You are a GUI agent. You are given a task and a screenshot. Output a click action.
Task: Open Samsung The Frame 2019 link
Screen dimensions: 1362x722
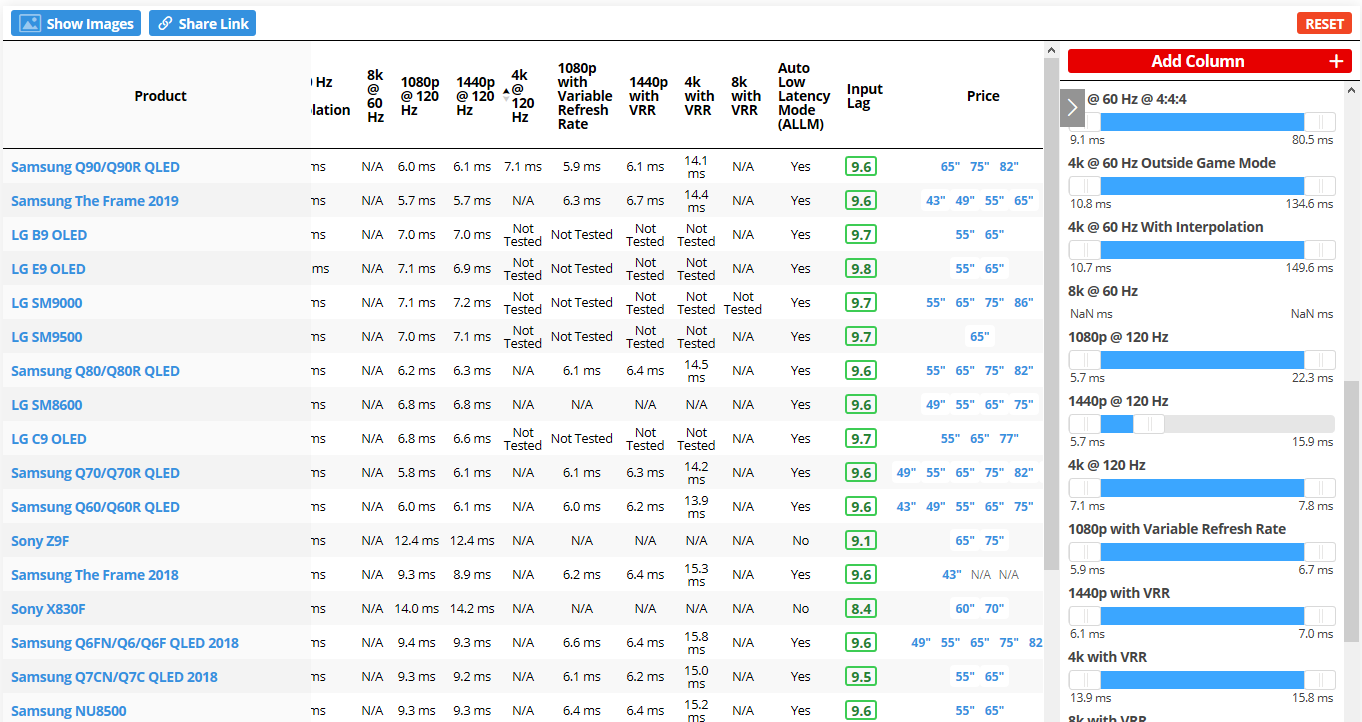tap(95, 201)
